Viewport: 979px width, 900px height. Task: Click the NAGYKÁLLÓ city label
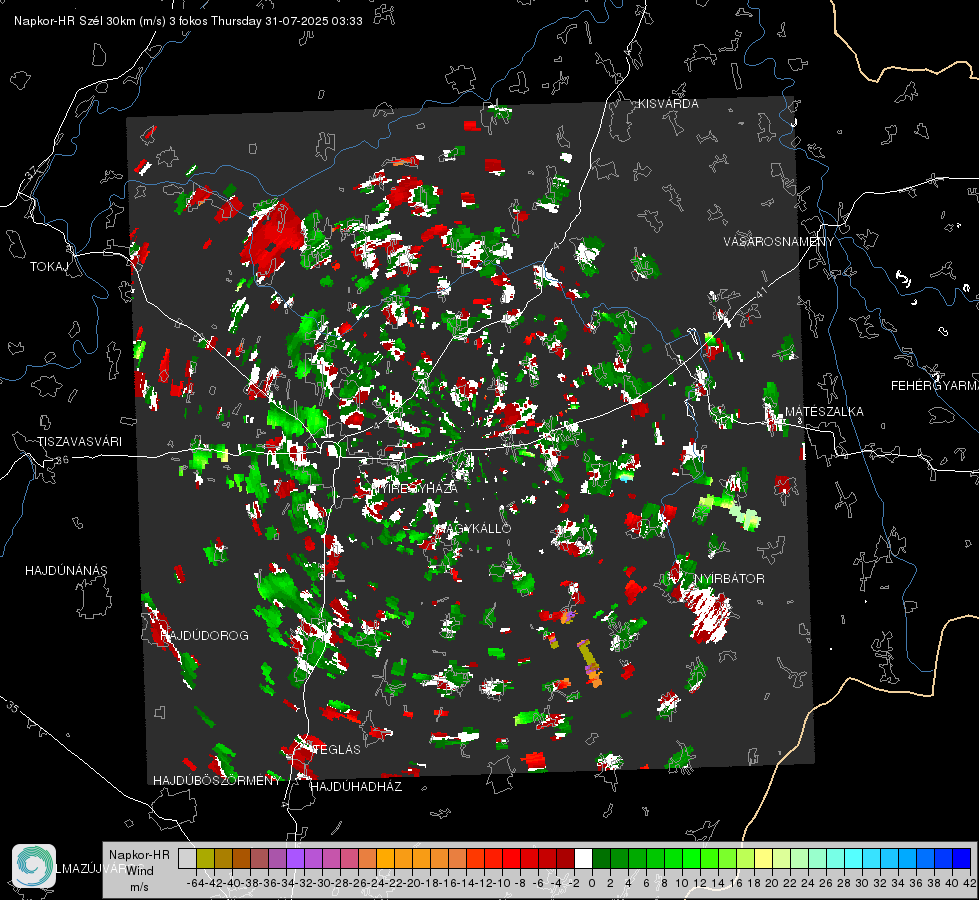pyautogui.click(x=472, y=528)
